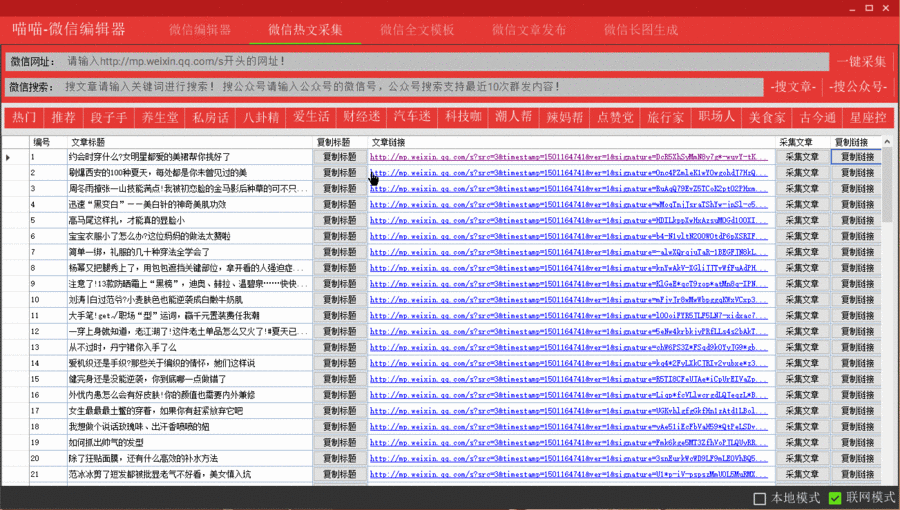This screenshot has height=510, width=900.
Task: Open article link in row 9
Action: pos(569,283)
